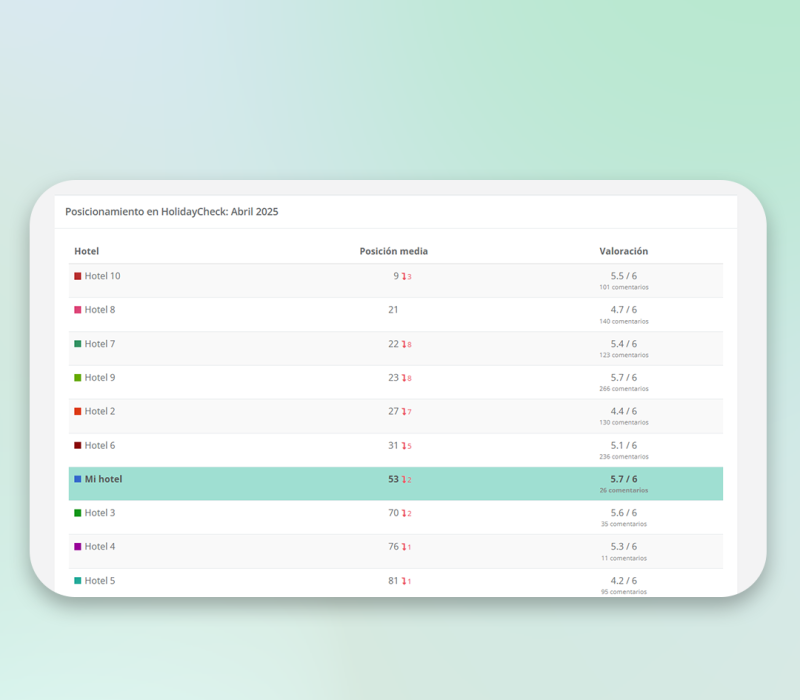This screenshot has height=700, width=800.
Task: Select the Hotel 7 name
Action: click(100, 344)
